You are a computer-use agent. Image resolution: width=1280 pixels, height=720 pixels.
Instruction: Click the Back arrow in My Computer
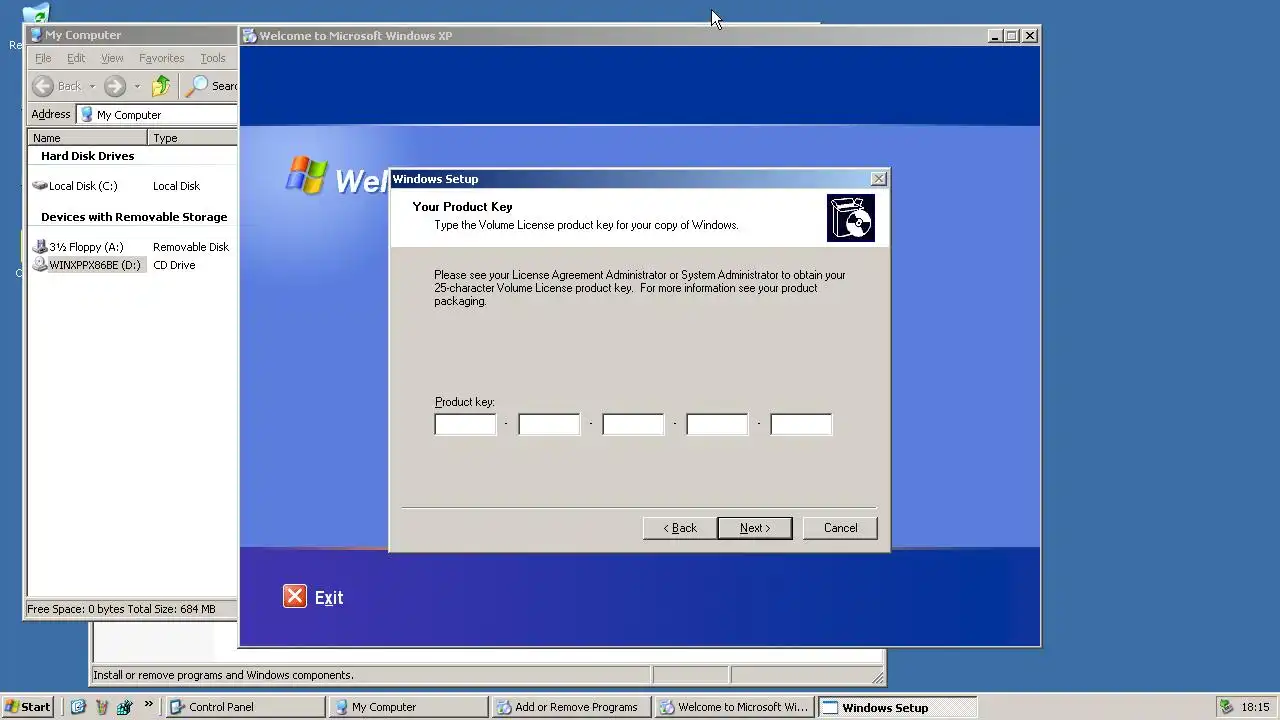pyautogui.click(x=57, y=86)
